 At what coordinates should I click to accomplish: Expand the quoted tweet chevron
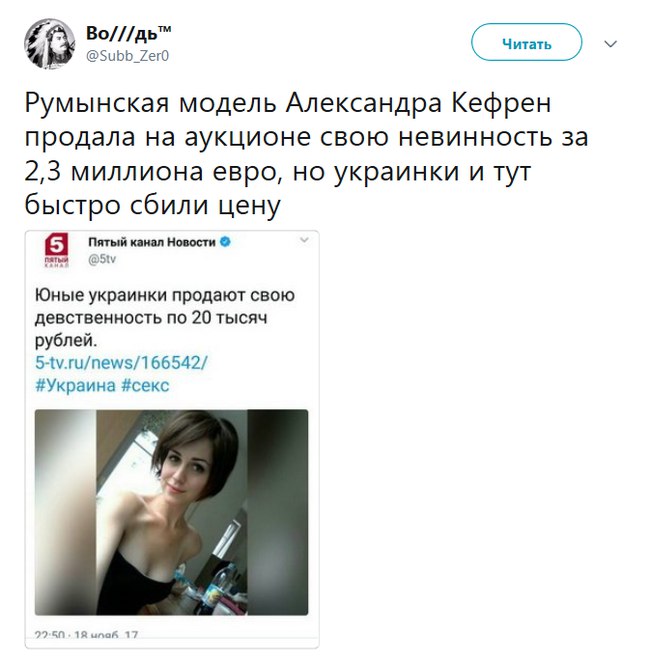(x=304, y=240)
